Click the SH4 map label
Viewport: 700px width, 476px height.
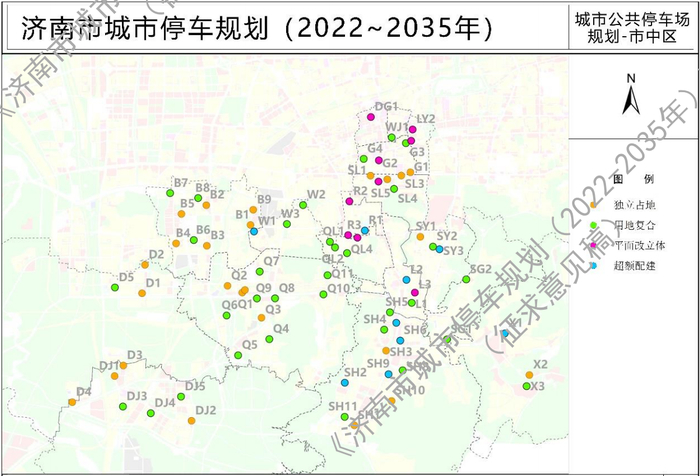pyautogui.click(x=375, y=319)
